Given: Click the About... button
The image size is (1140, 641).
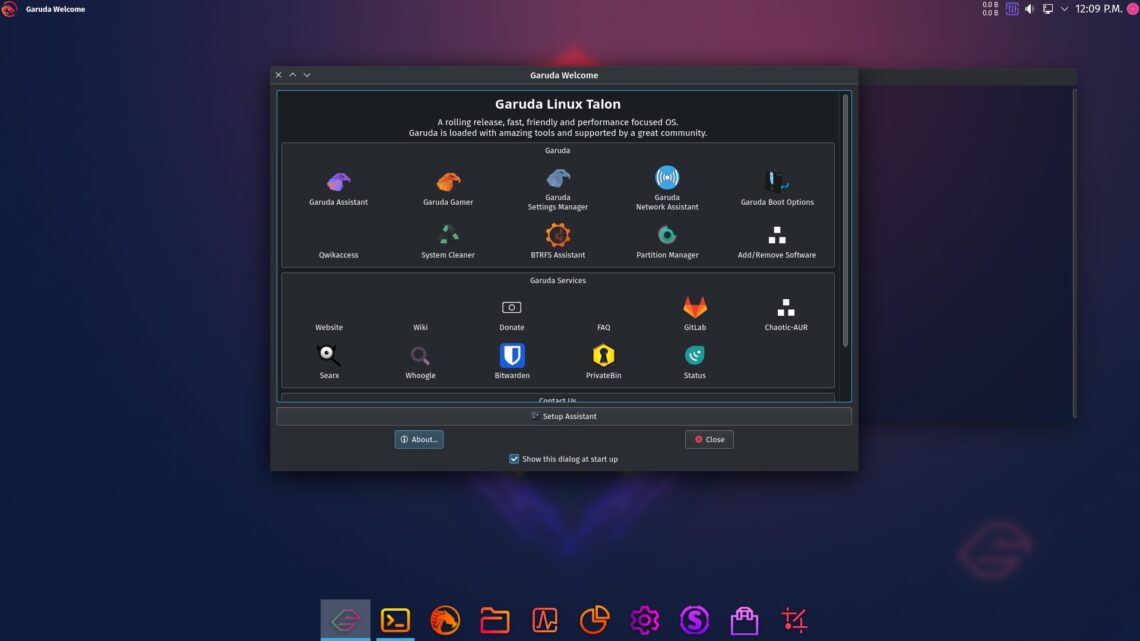Looking at the screenshot, I should [419, 438].
